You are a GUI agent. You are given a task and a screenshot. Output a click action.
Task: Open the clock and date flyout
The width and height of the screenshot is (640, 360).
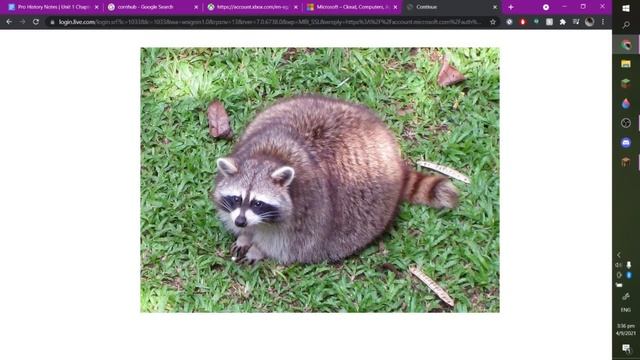[626, 329]
